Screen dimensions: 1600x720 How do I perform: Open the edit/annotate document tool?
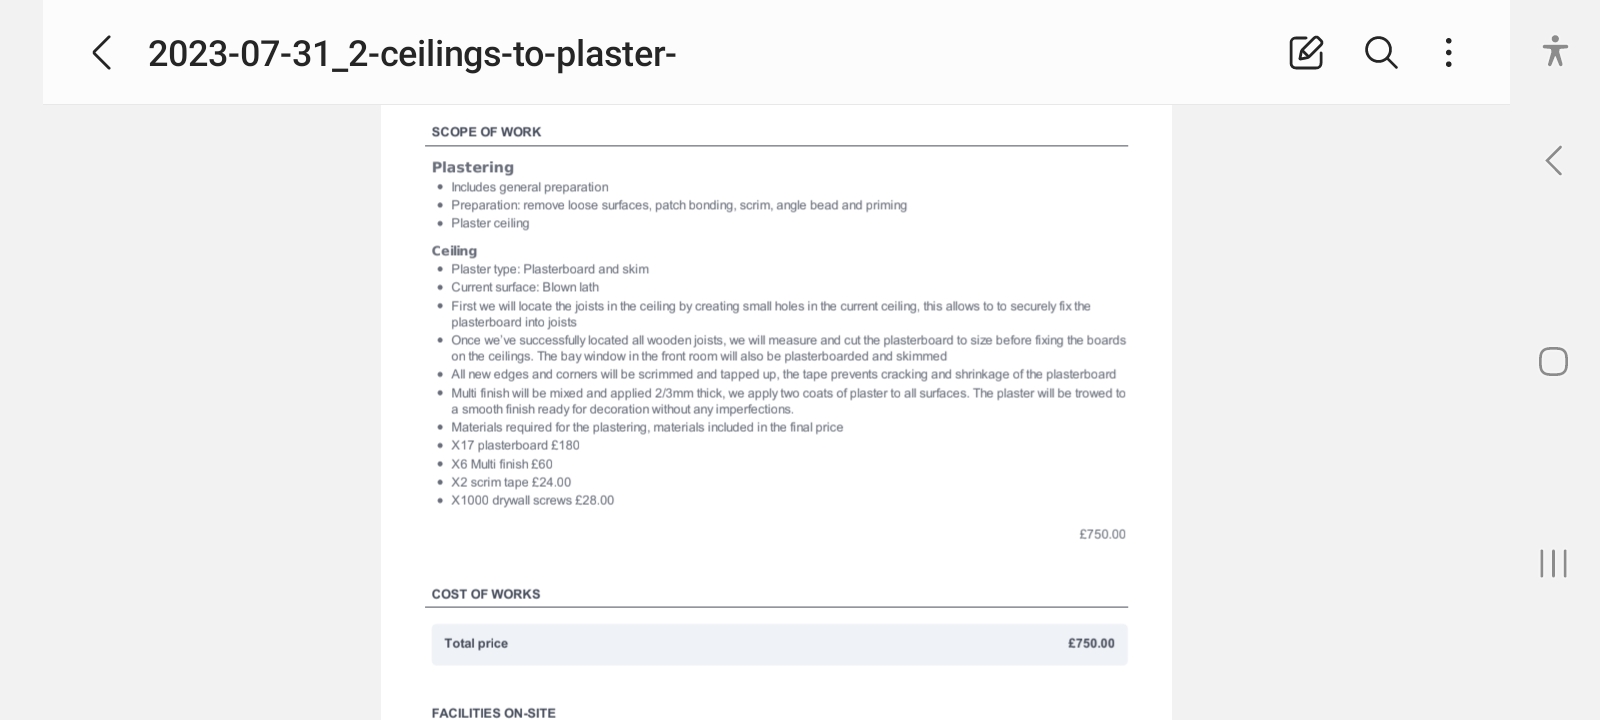(x=1306, y=53)
